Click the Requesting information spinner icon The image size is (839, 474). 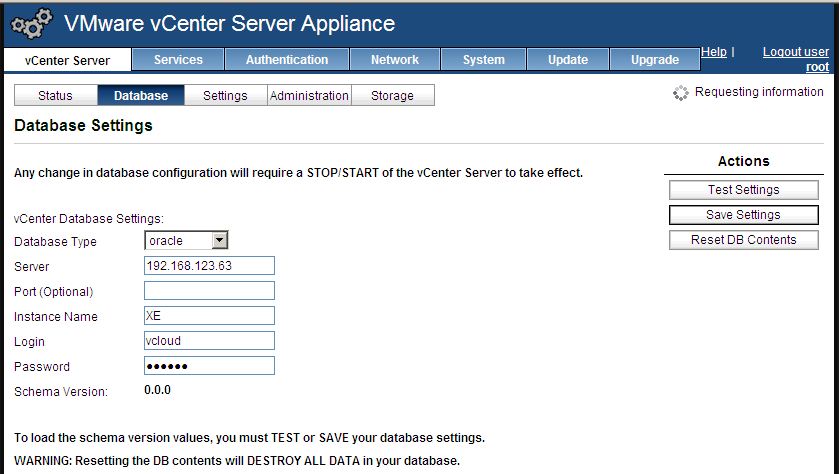coord(681,93)
